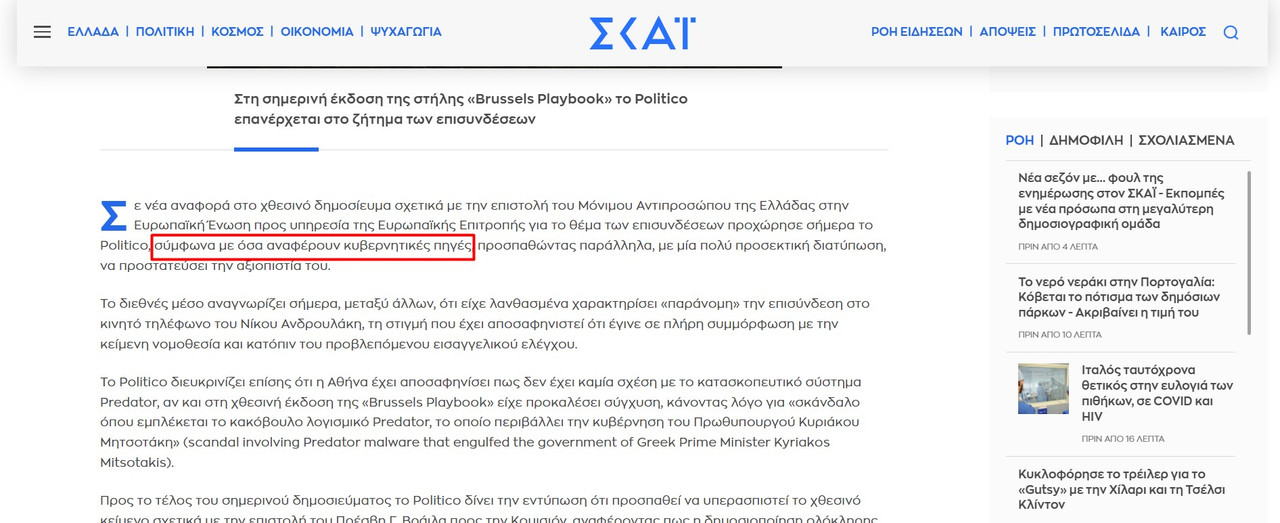Open the ΟΙΚΟΝΟΜΙΑ section

click(317, 32)
